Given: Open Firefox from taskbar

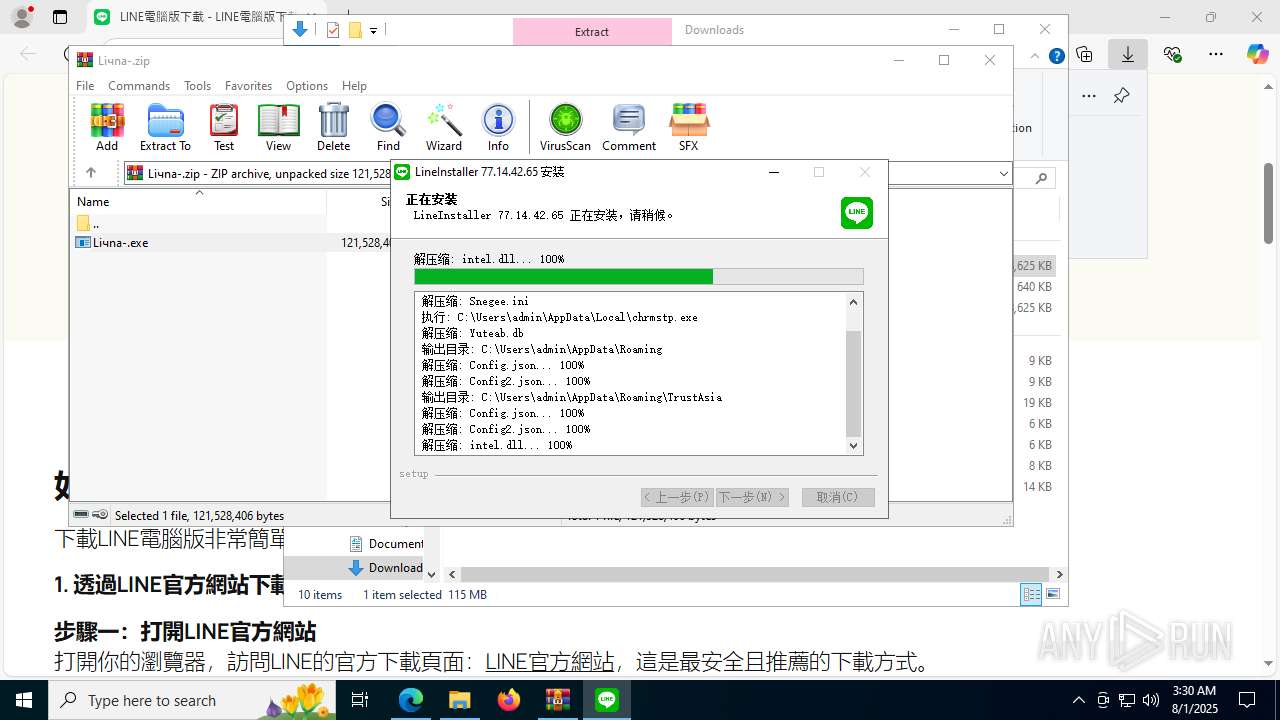Looking at the screenshot, I should click(x=509, y=700).
